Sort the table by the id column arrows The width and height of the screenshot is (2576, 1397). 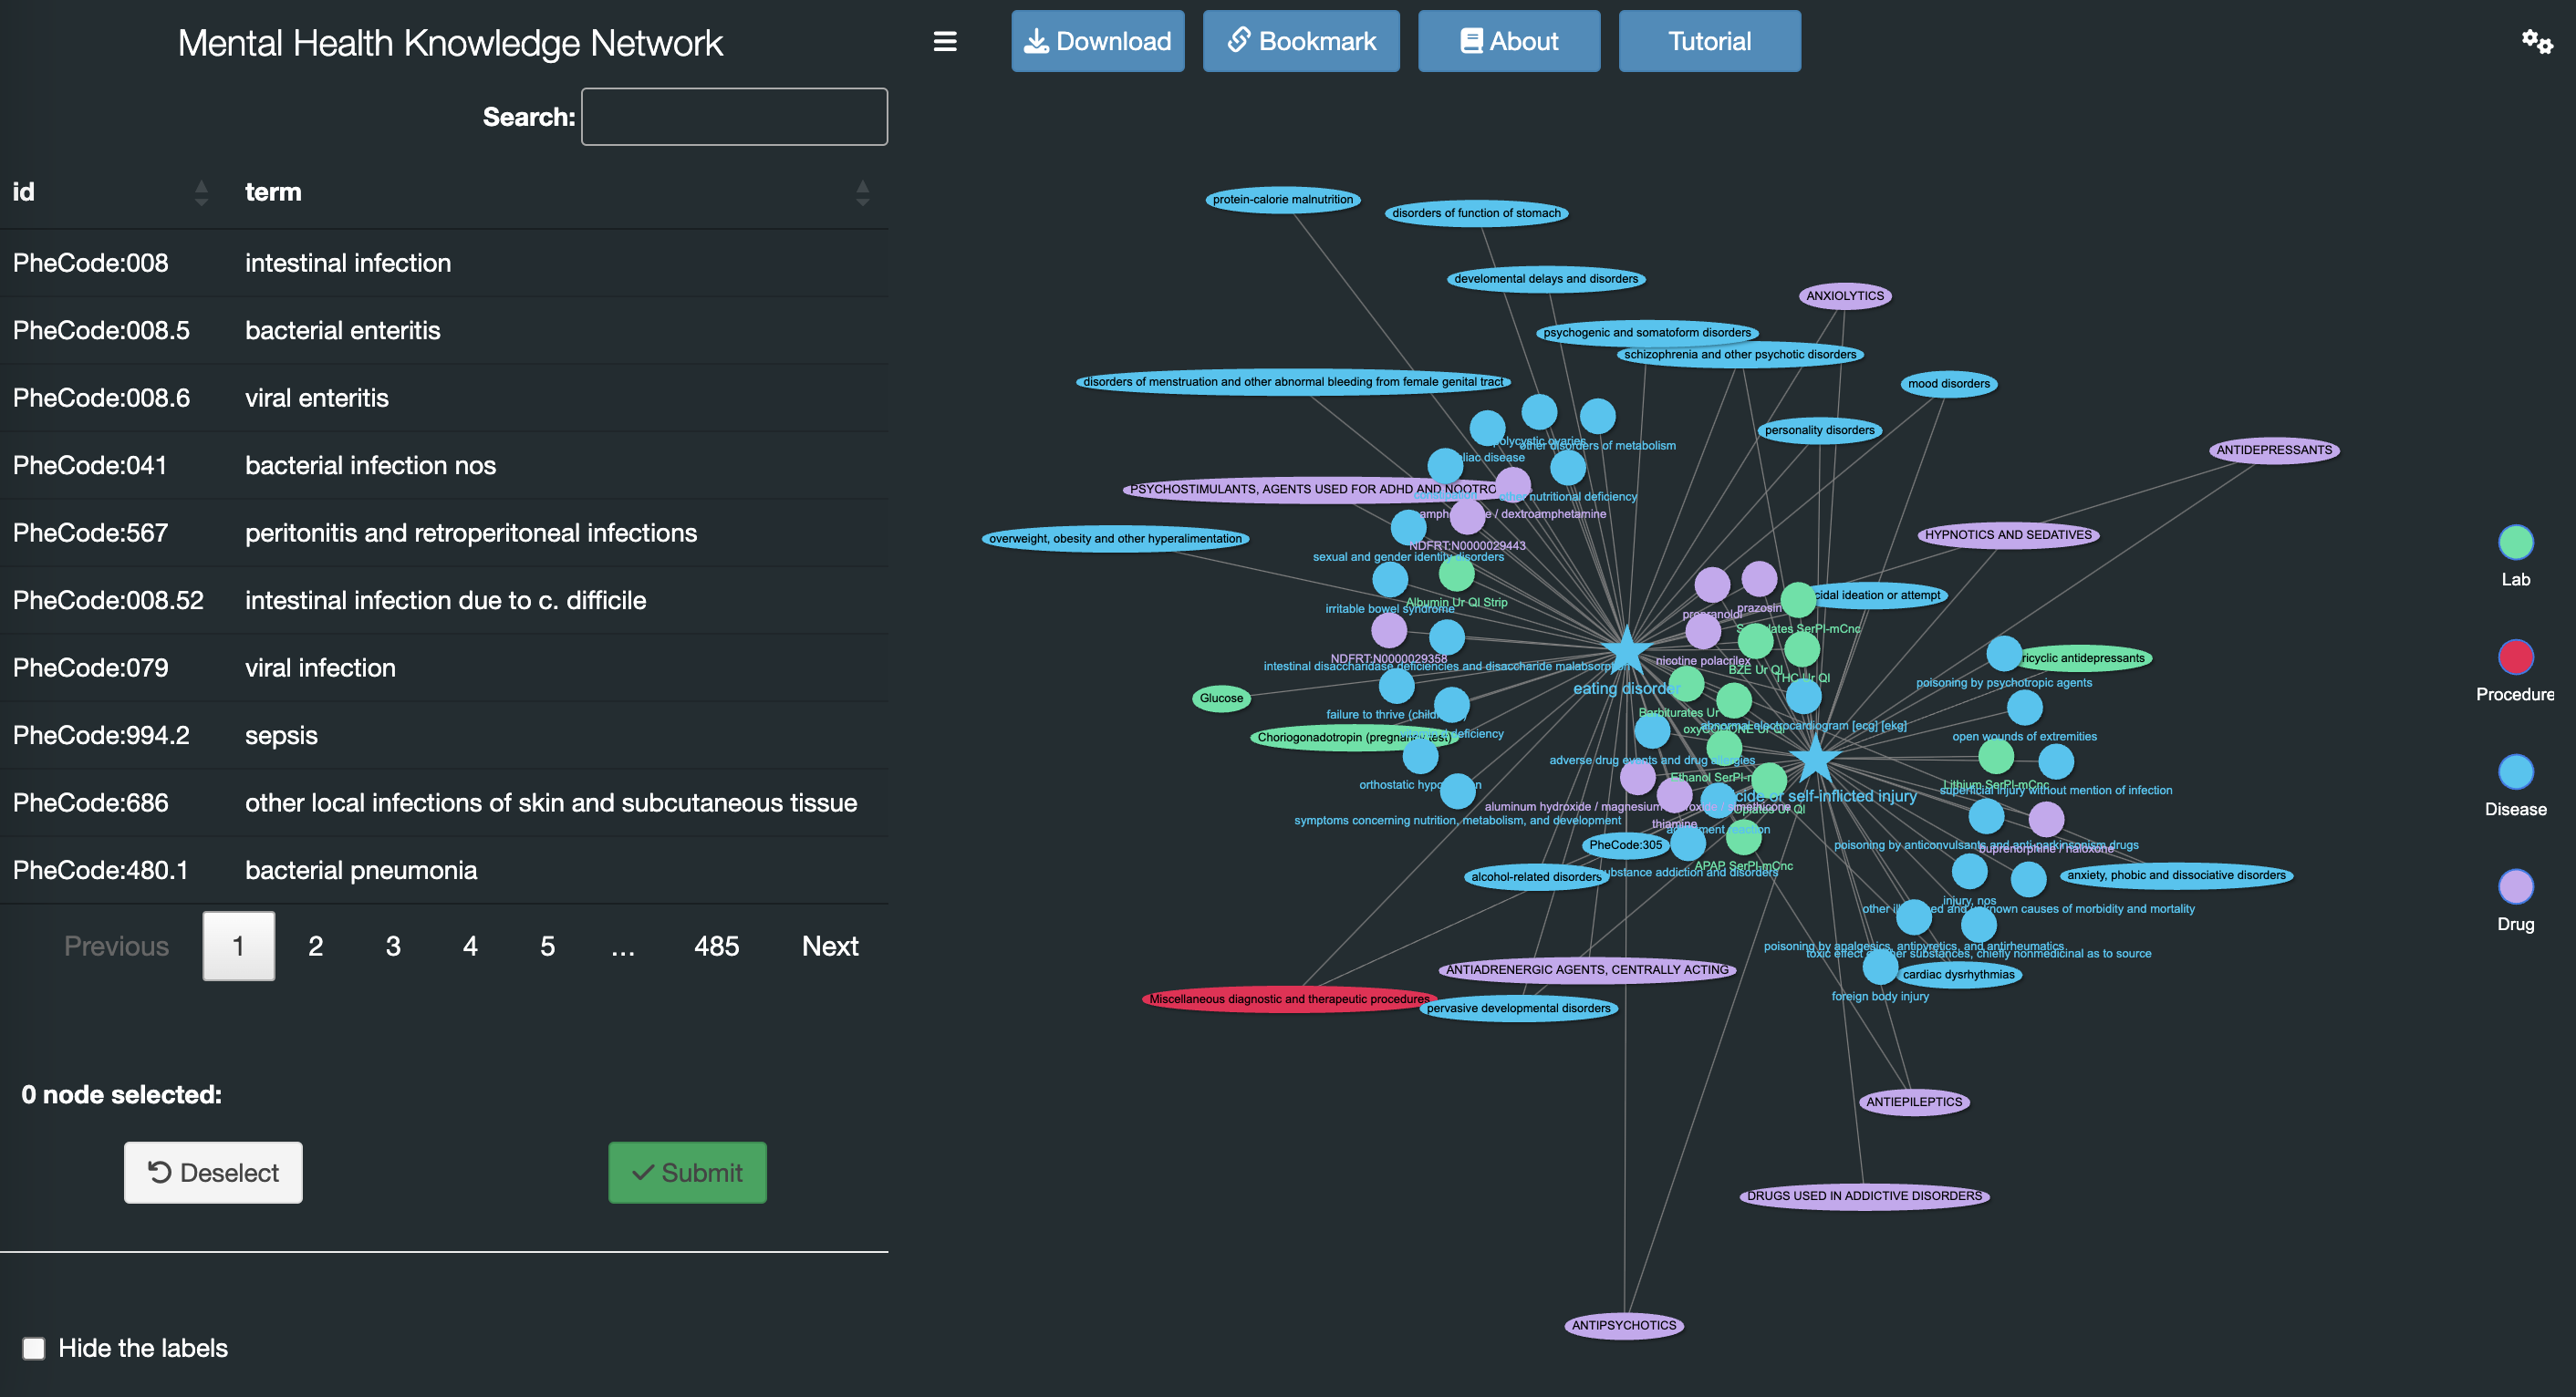201,192
